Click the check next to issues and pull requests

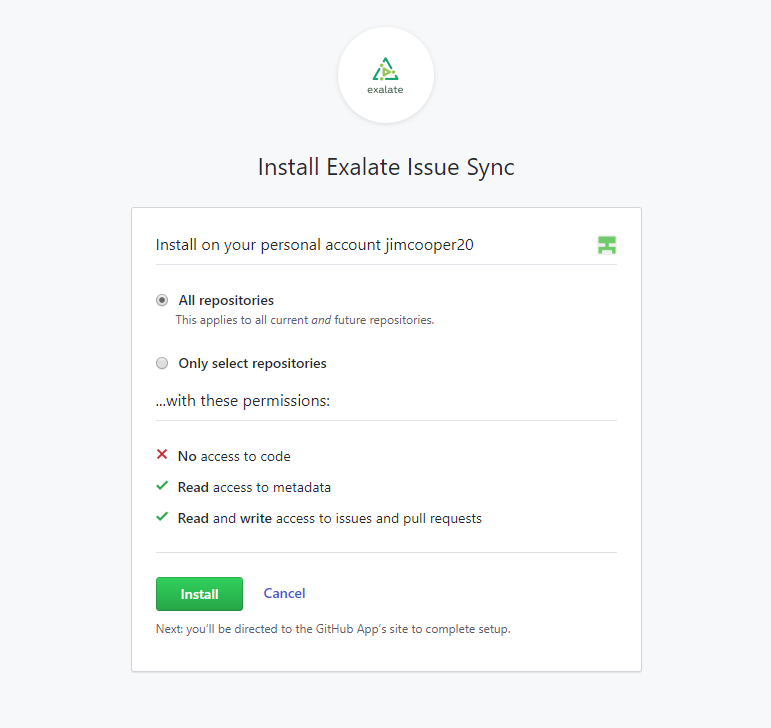[x=162, y=517]
